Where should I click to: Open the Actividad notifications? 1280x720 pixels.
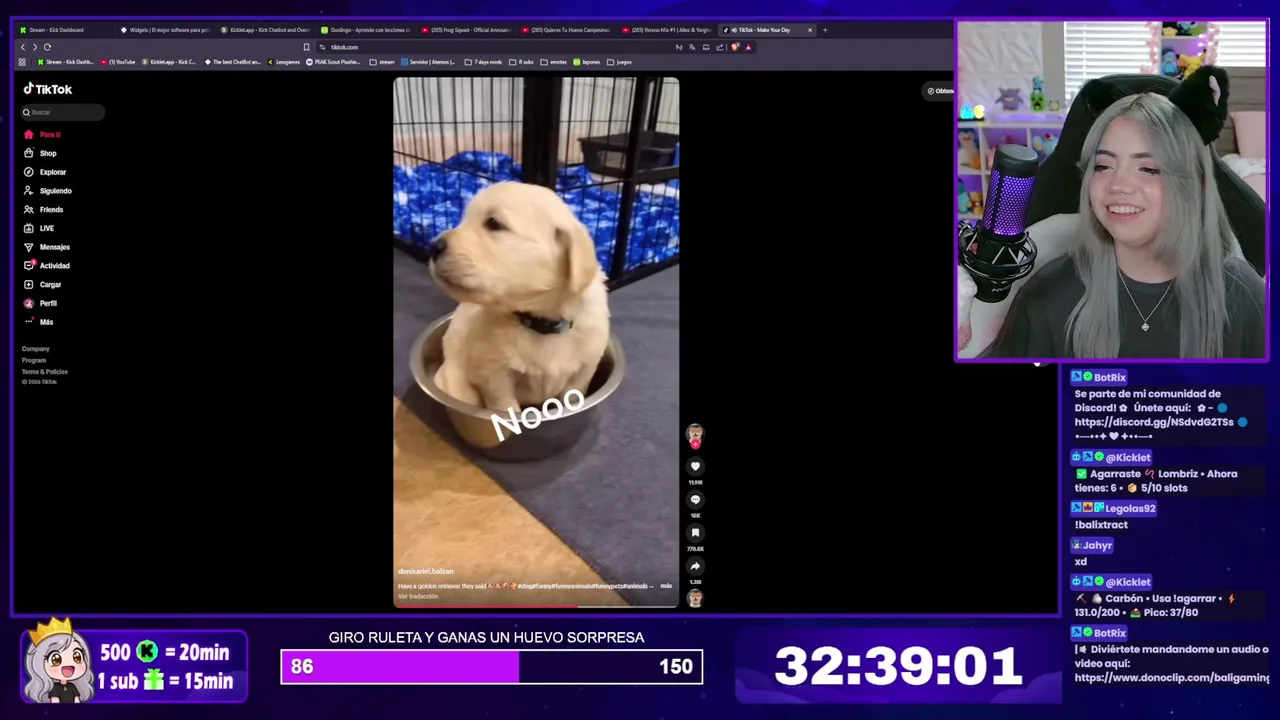(46, 266)
